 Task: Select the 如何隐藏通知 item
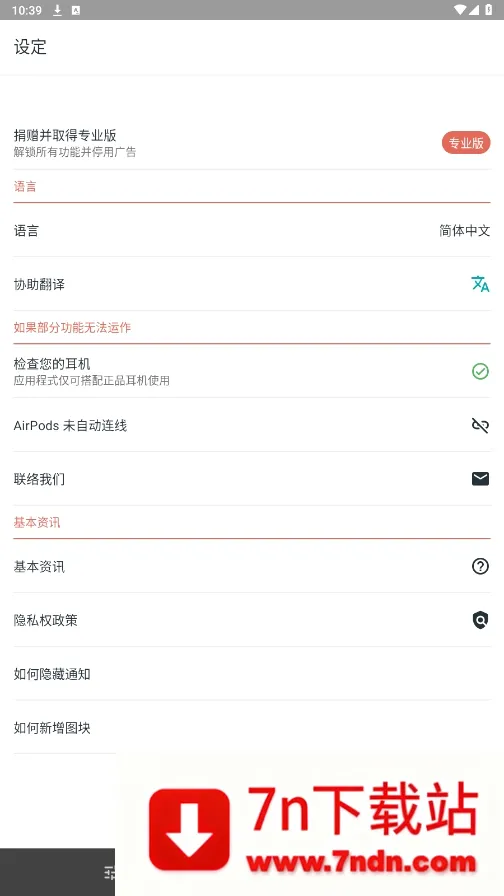point(252,674)
